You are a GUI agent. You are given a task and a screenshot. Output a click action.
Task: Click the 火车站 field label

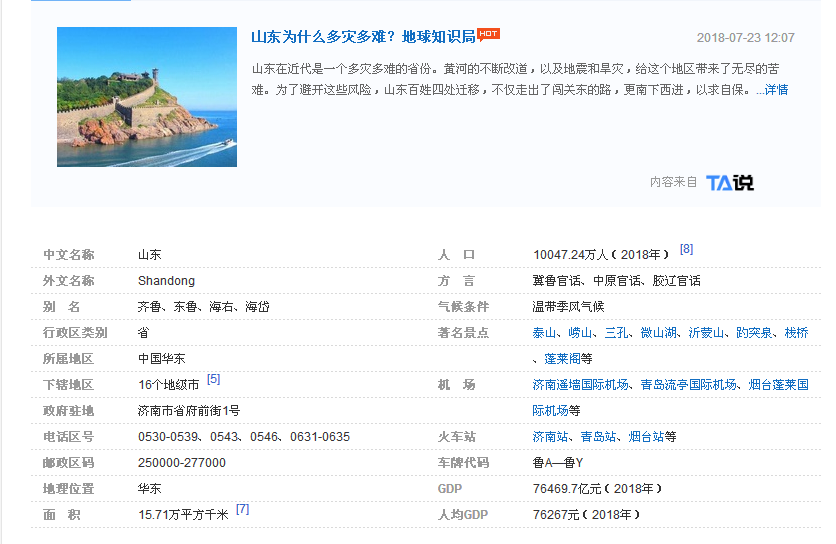coord(456,437)
